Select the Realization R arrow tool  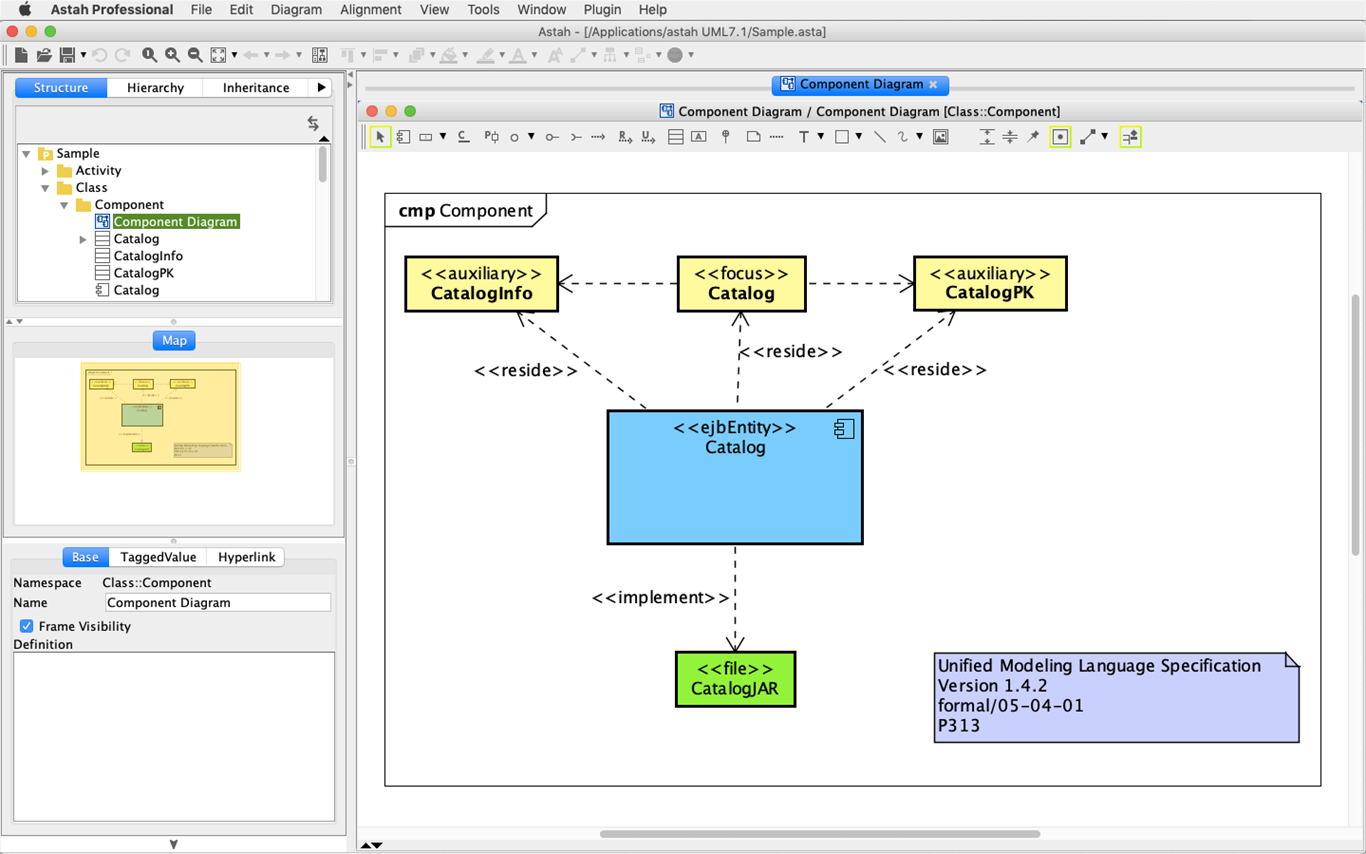click(625, 137)
